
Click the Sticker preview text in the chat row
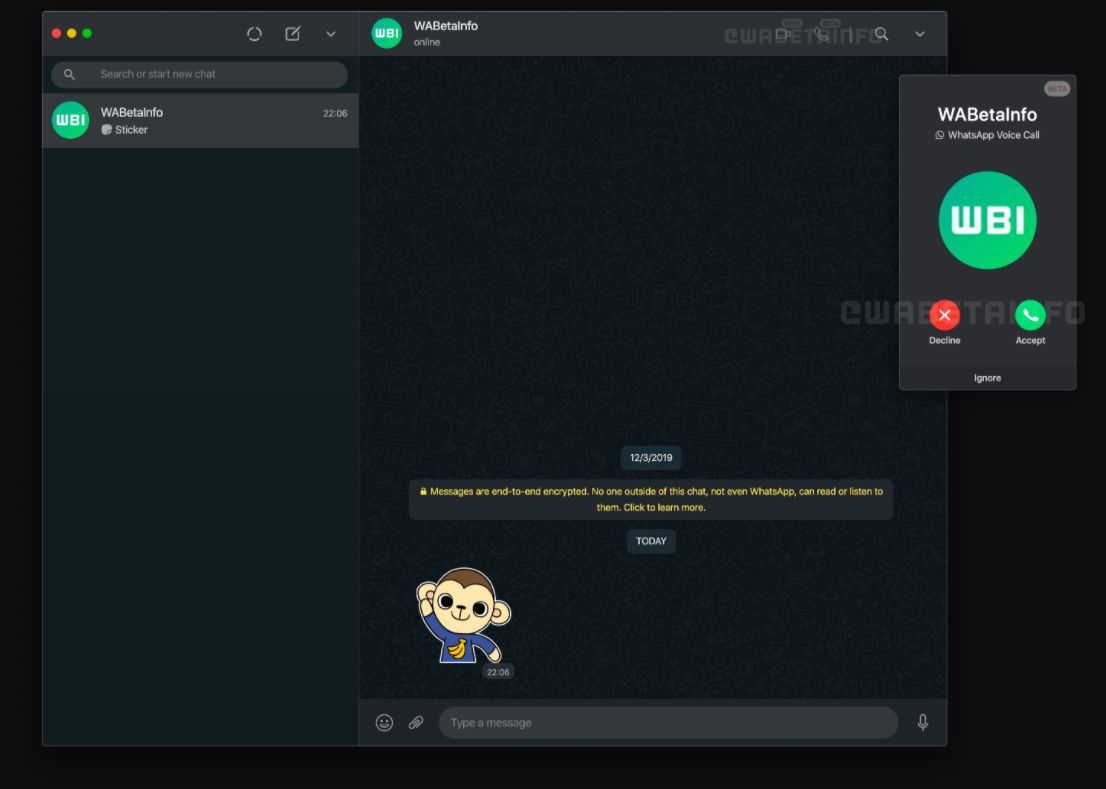pos(131,130)
